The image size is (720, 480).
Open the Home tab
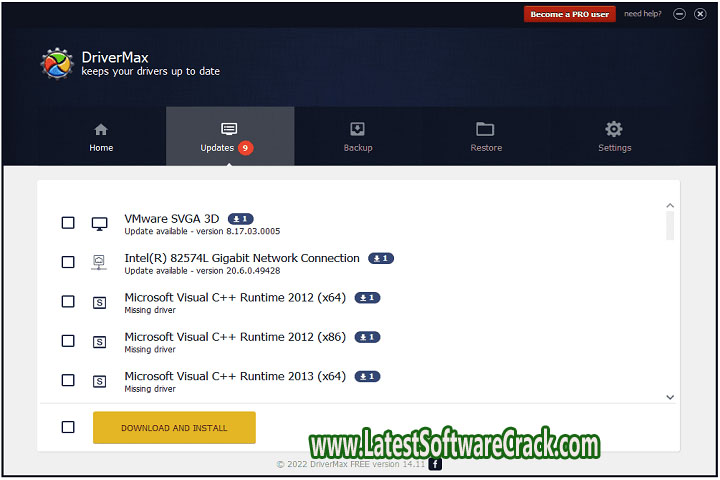pos(101,137)
